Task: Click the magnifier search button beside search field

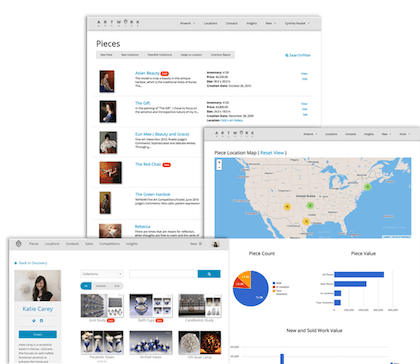Action: click(209, 274)
